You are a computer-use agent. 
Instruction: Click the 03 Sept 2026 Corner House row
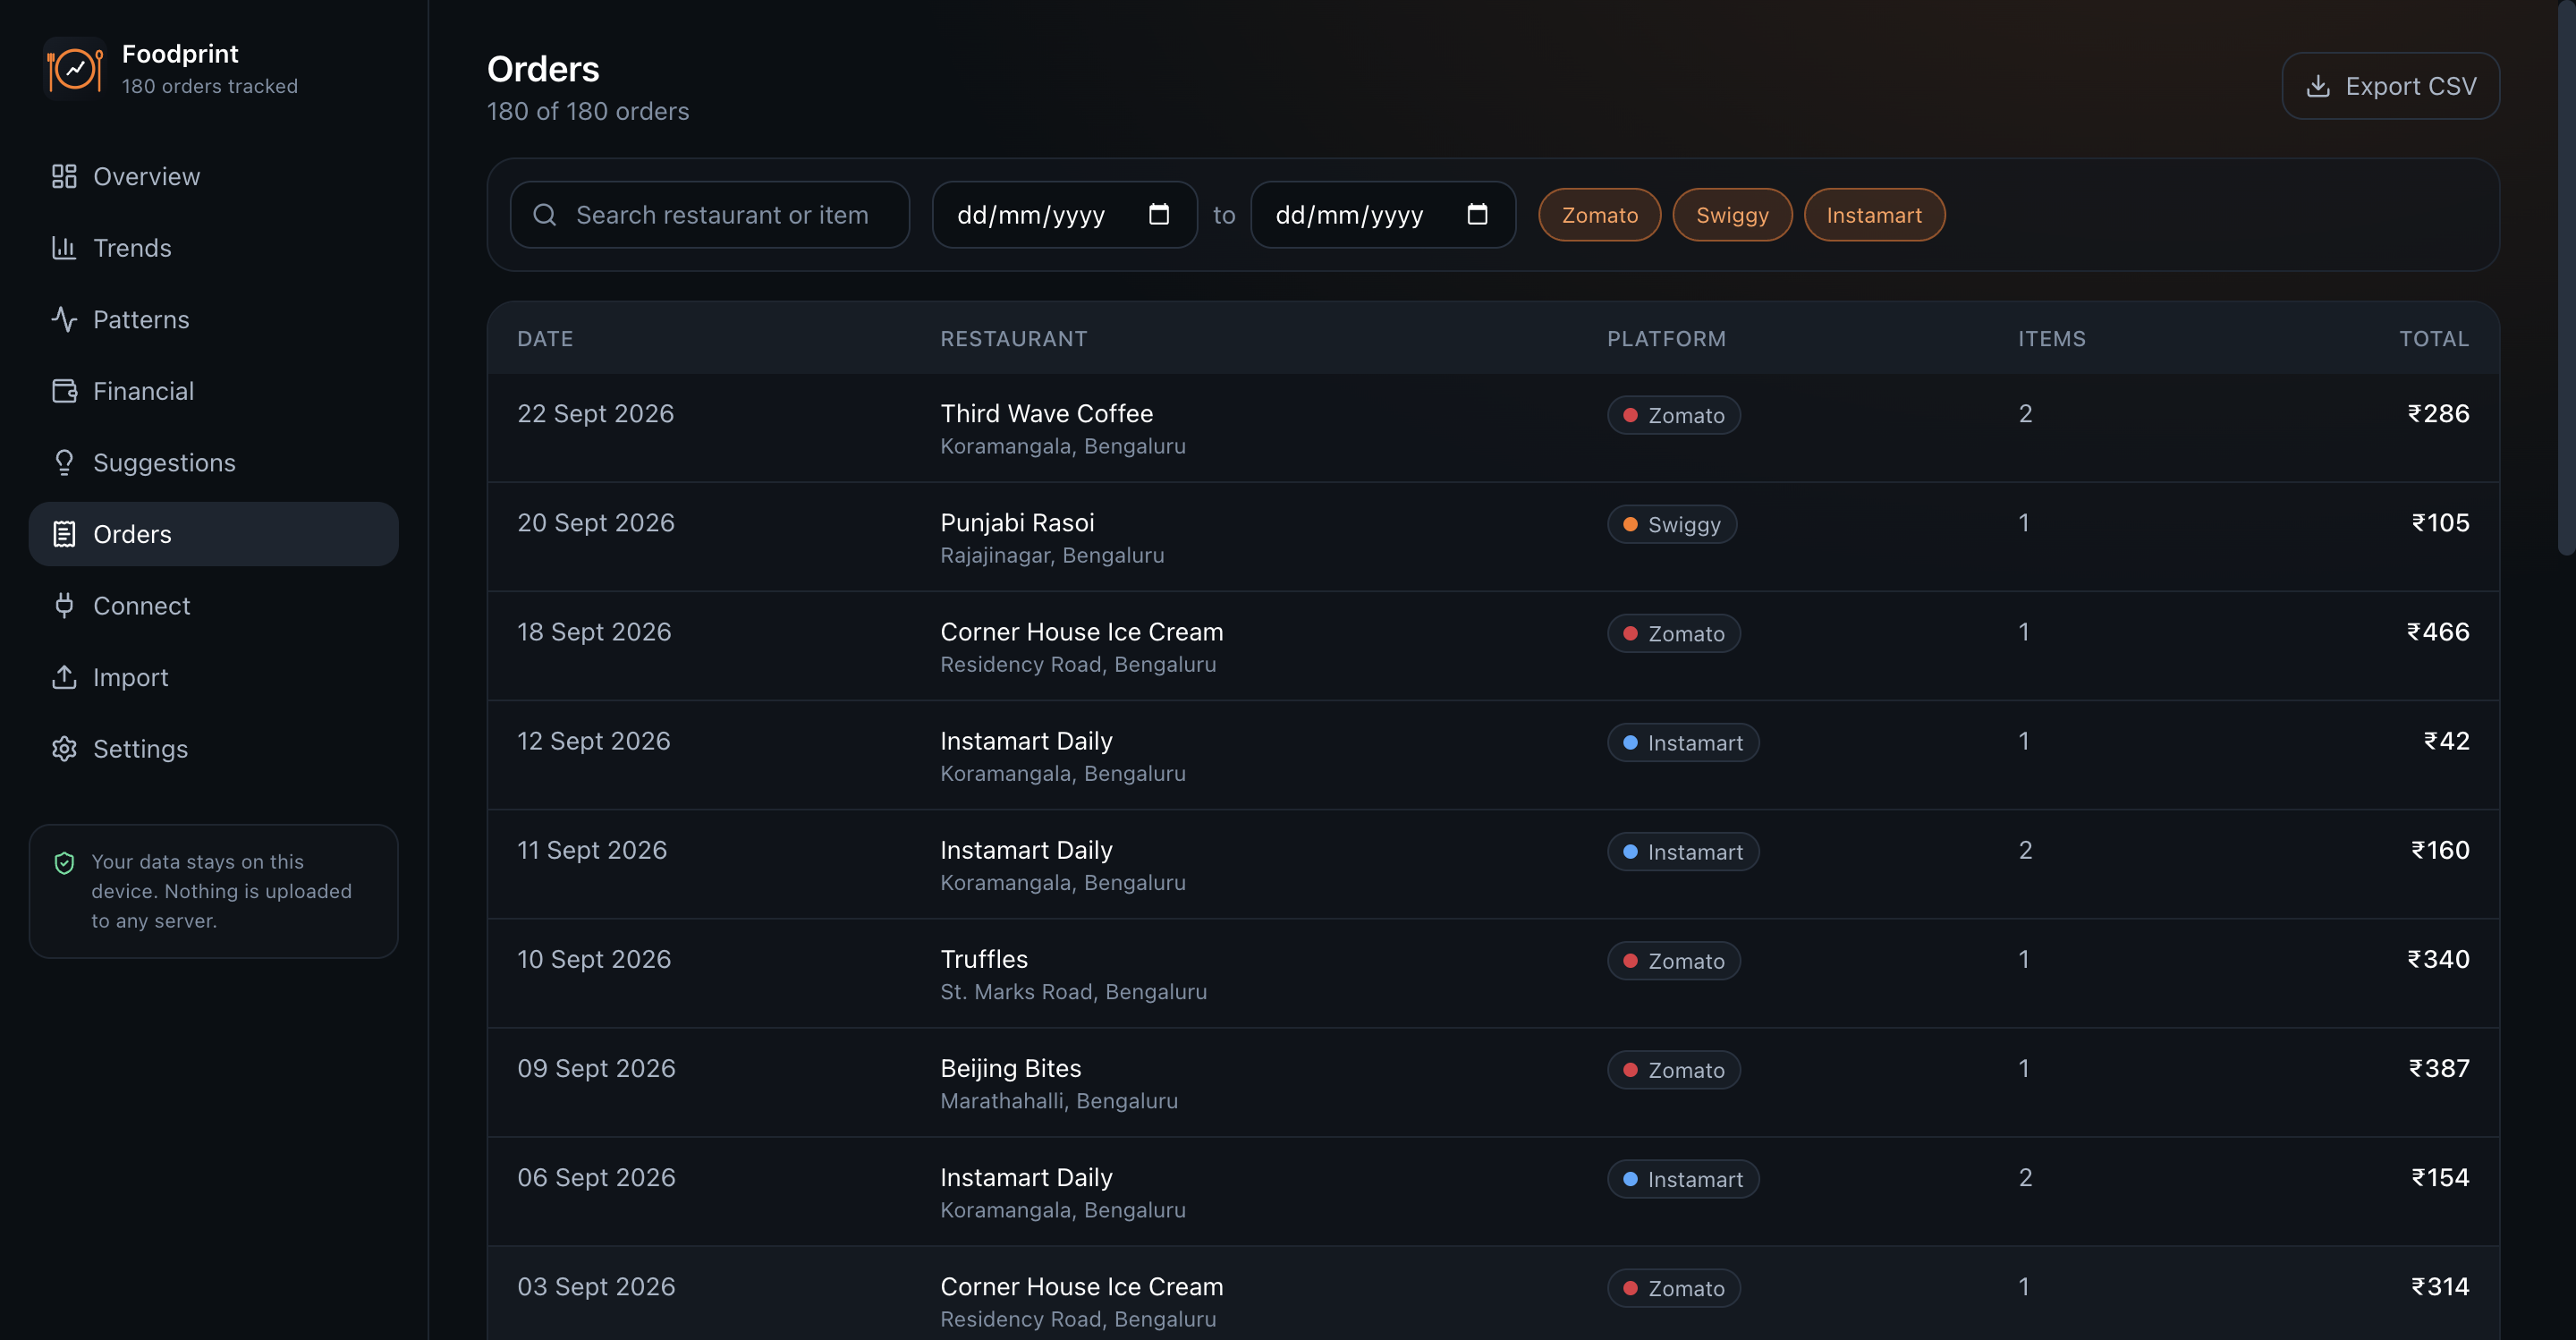pos(1493,1294)
